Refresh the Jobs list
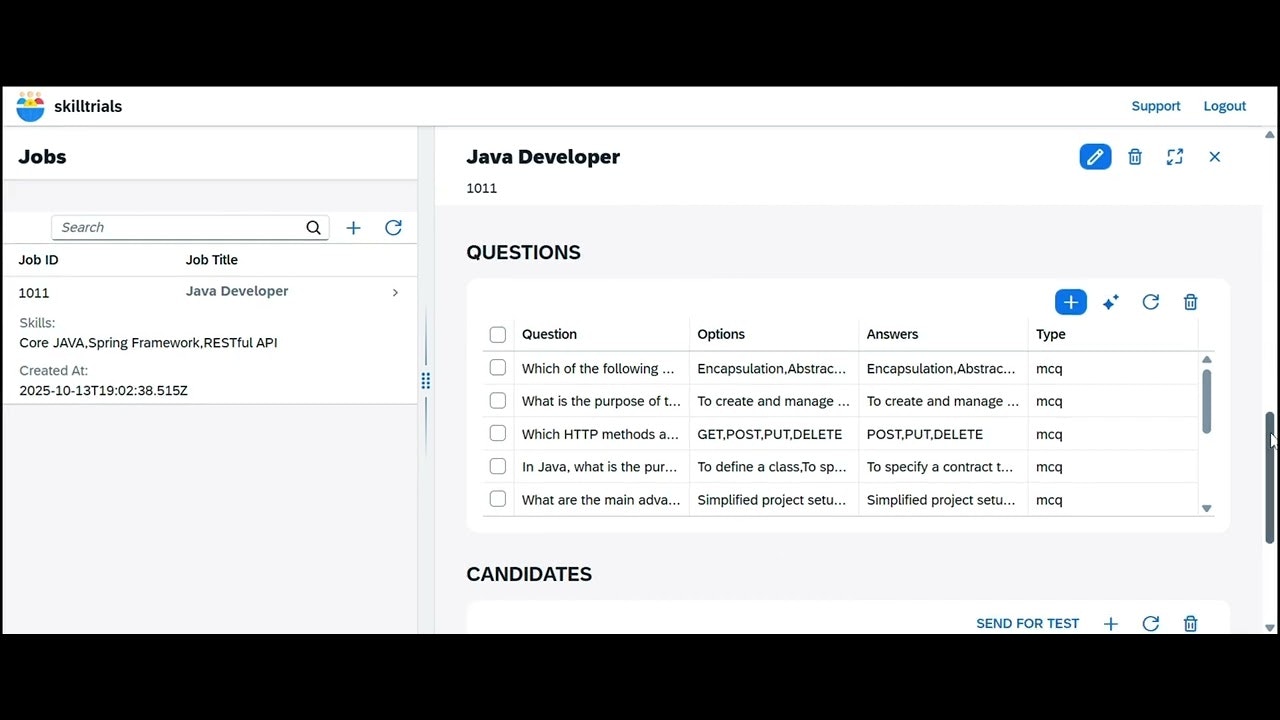Screen dimensions: 1280x720 (x=393, y=228)
